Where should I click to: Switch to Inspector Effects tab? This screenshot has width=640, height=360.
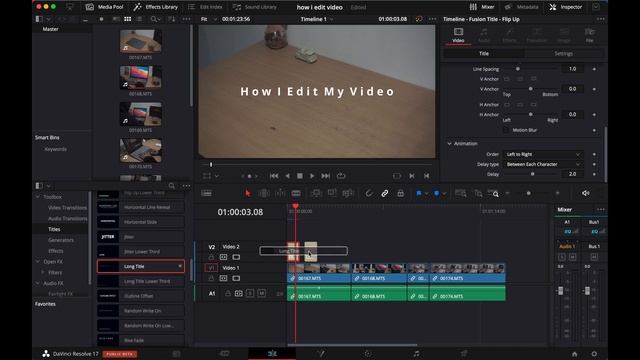pyautogui.click(x=509, y=35)
